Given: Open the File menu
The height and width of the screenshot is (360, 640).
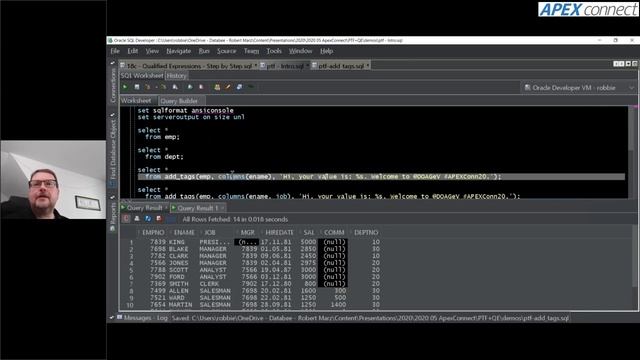Looking at the screenshot, I should pyautogui.click(x=115, y=51).
